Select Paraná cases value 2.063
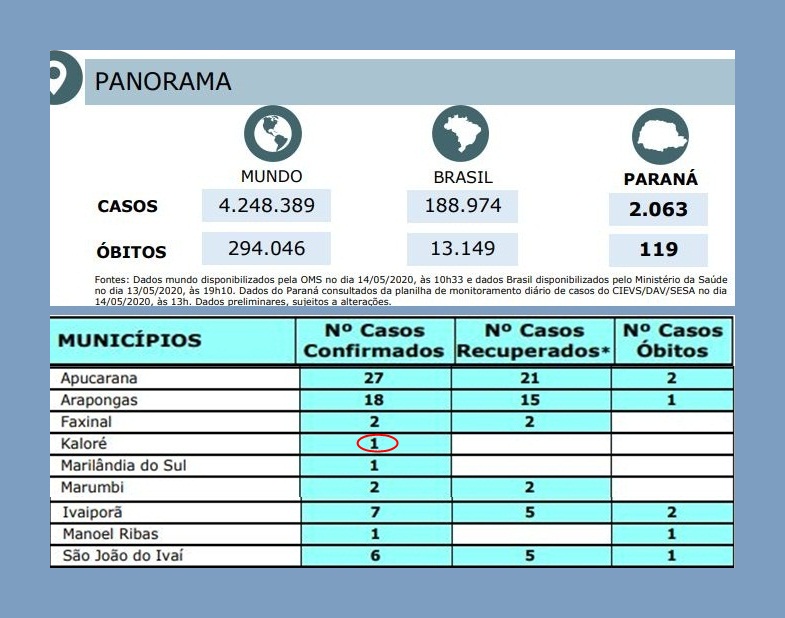The width and height of the screenshot is (785, 618). [658, 209]
